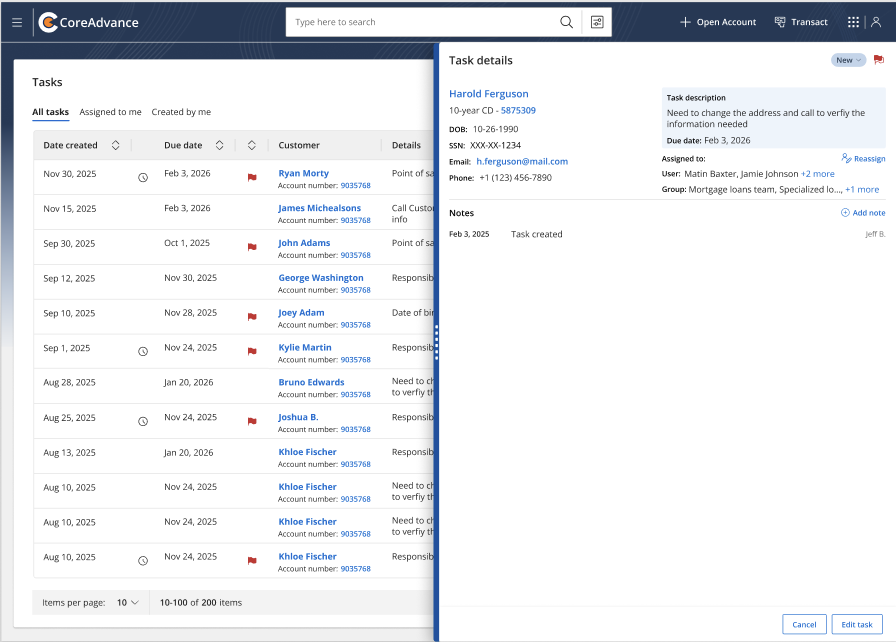
Task: Click the Transact button
Action: [801, 22]
